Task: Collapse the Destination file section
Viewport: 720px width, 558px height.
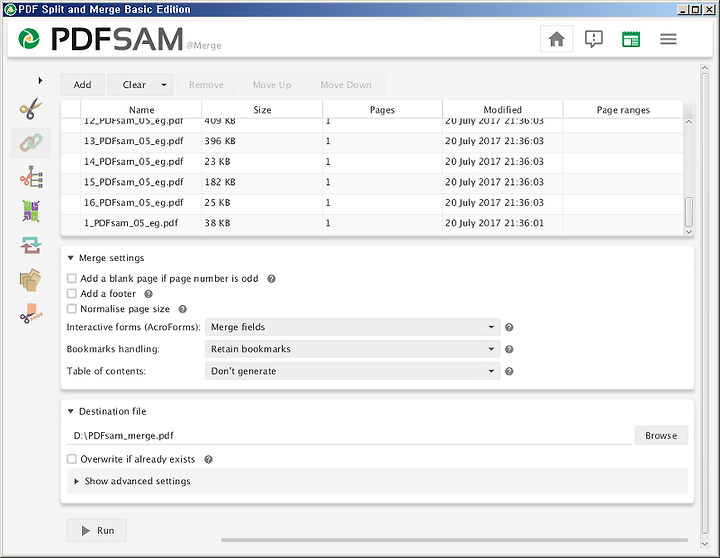Action: [71, 411]
